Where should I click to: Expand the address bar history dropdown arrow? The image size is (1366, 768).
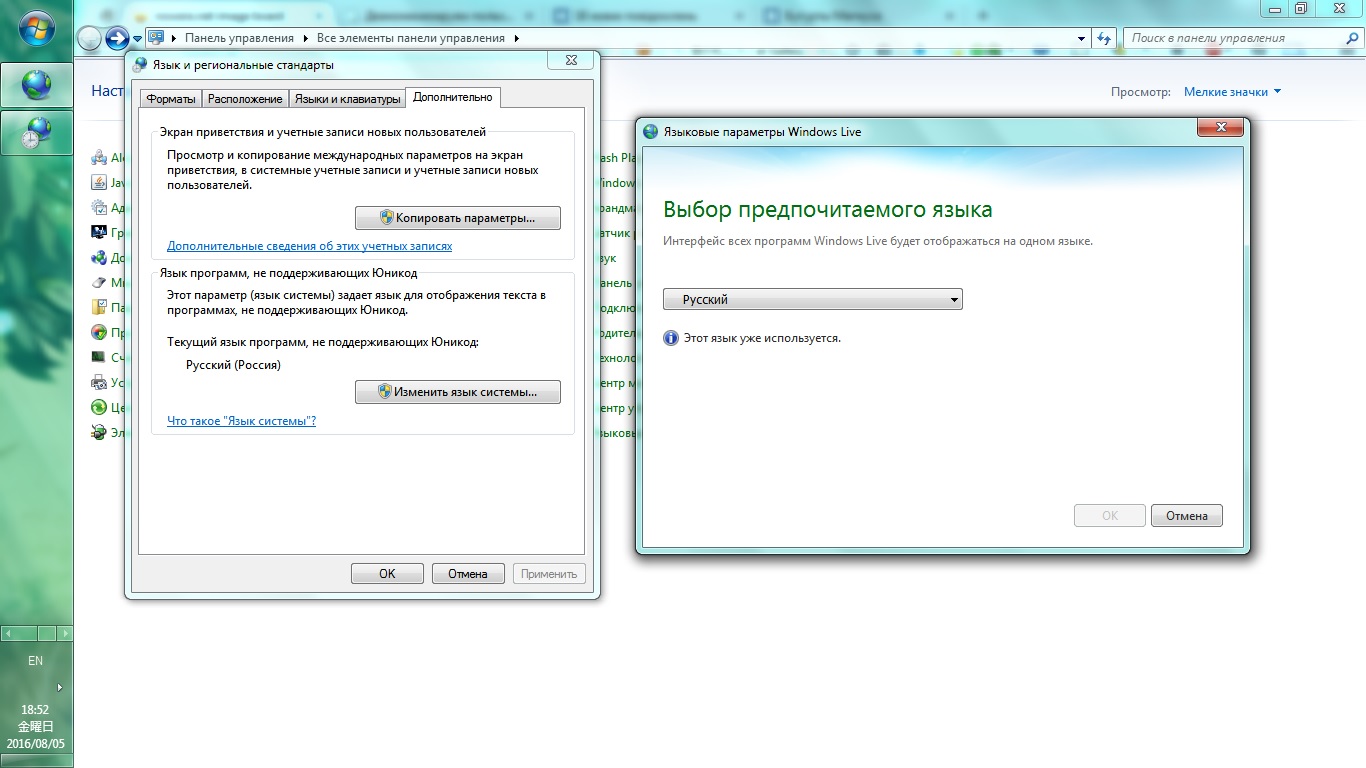point(1082,38)
